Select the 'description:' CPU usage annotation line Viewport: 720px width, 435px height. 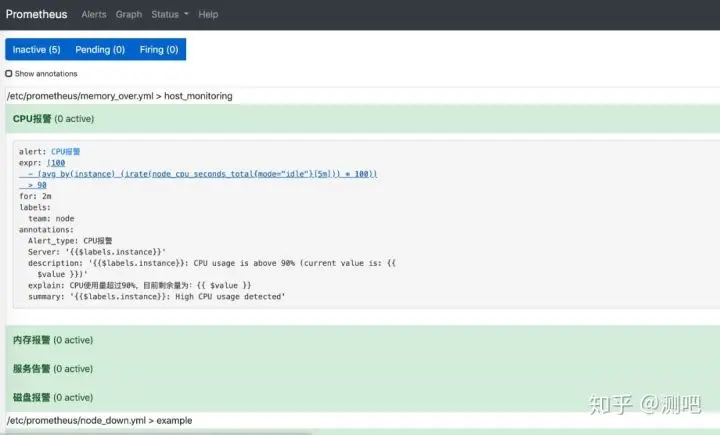pos(212,269)
